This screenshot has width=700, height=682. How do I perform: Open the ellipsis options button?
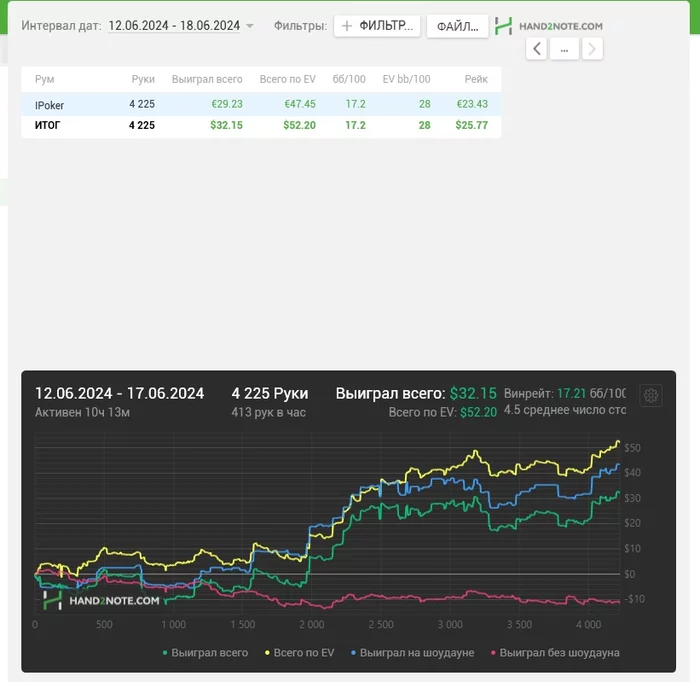coord(564,49)
